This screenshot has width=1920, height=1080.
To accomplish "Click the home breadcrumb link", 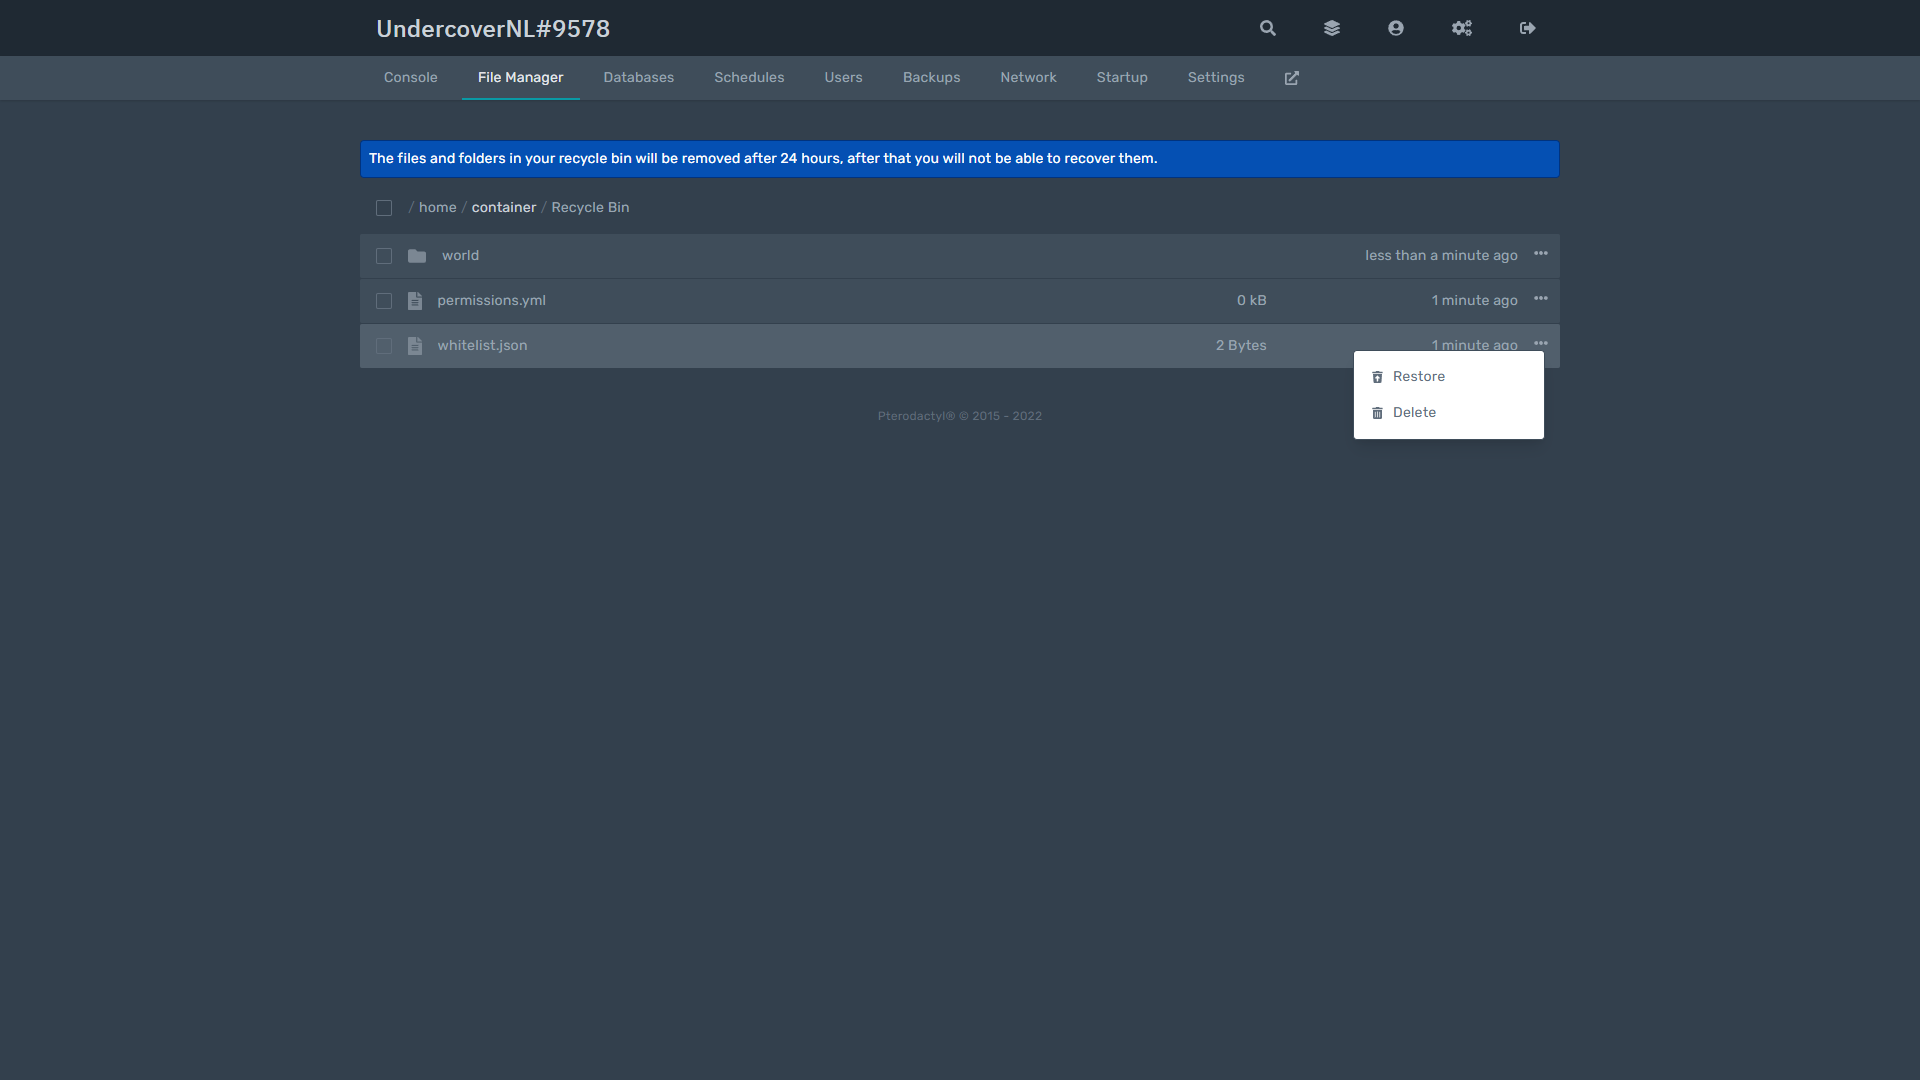I will 437,208.
